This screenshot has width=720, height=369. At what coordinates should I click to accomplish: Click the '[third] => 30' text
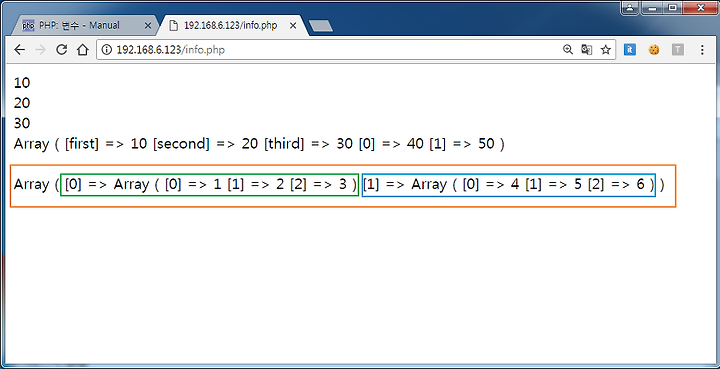coord(308,144)
